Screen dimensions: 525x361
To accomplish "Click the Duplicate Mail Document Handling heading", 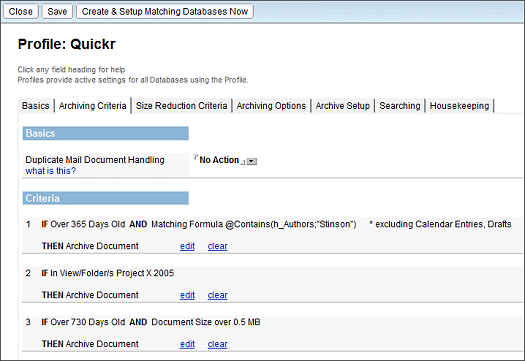I will point(95,160).
